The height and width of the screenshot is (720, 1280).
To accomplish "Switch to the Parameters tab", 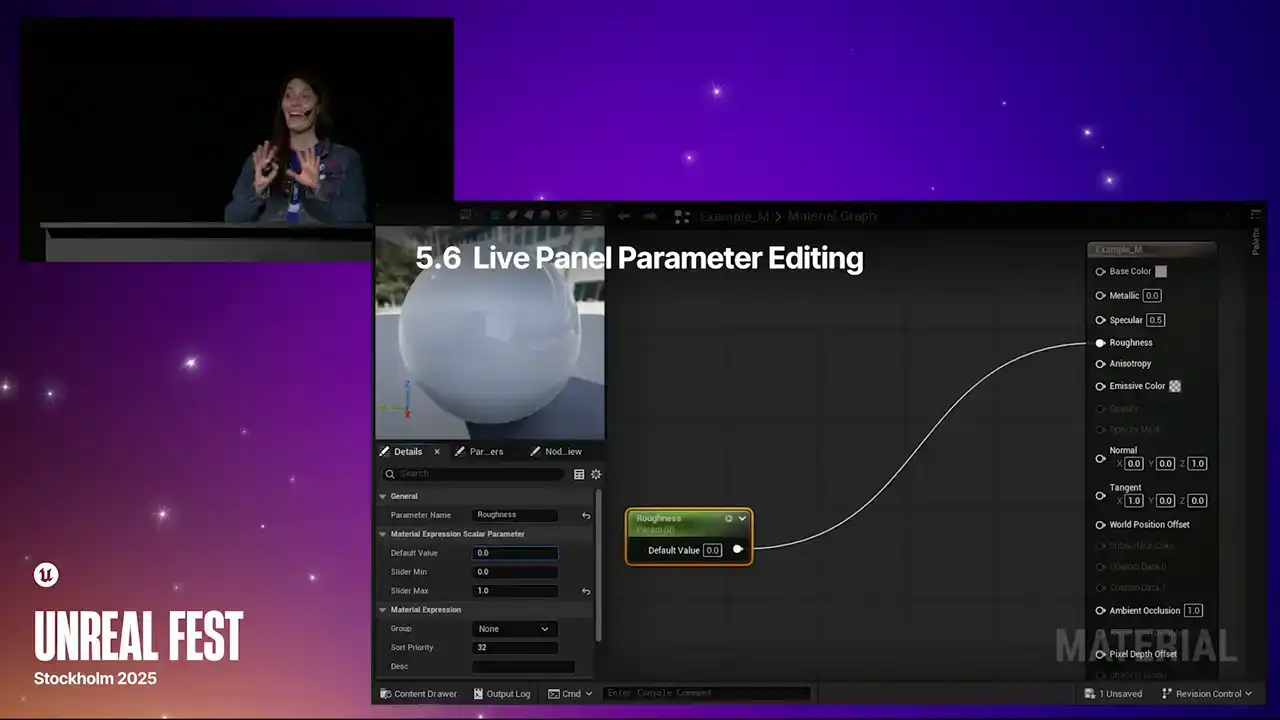I will pyautogui.click(x=479, y=452).
